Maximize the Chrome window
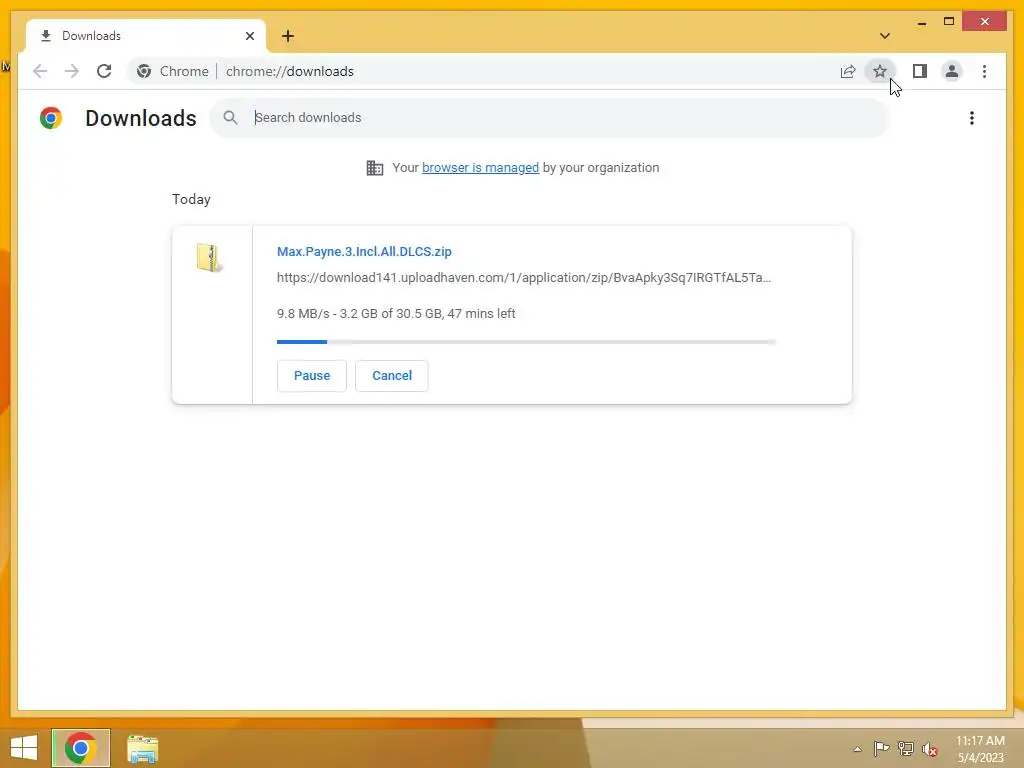The image size is (1024, 768). pos(949,22)
